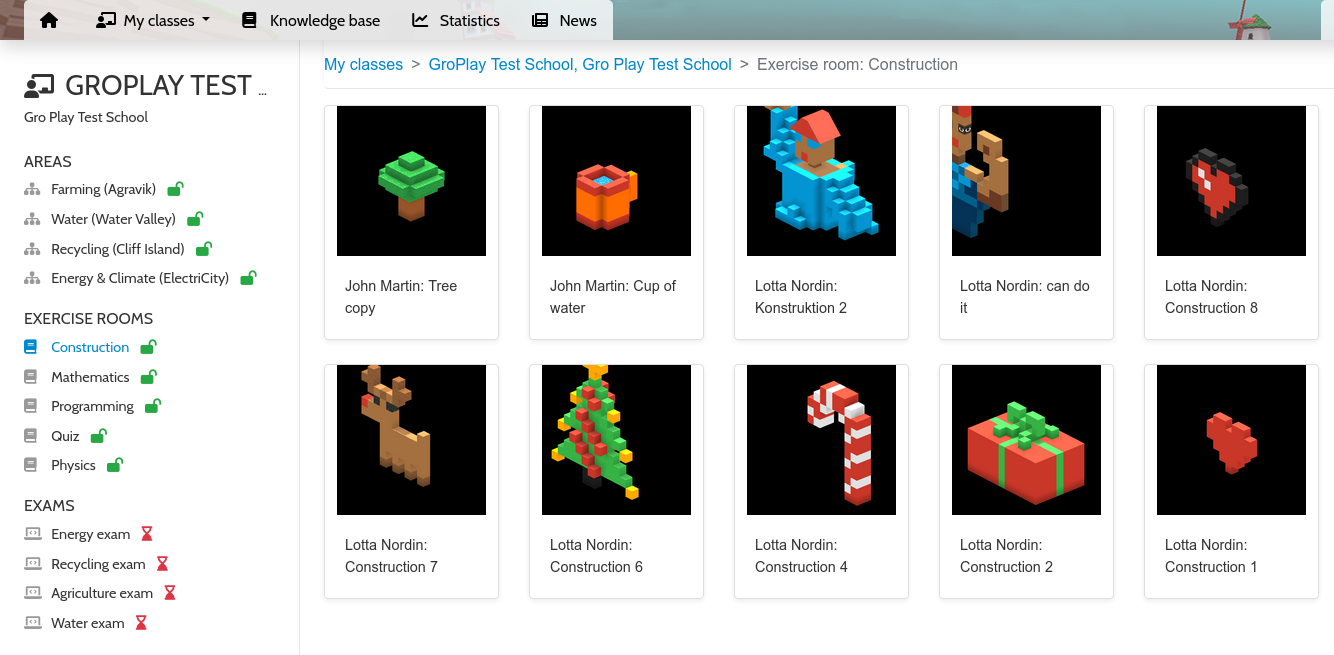Image resolution: width=1334 pixels, height=655 pixels.
Task: Open the My classes dropdown menu
Action: point(153,20)
